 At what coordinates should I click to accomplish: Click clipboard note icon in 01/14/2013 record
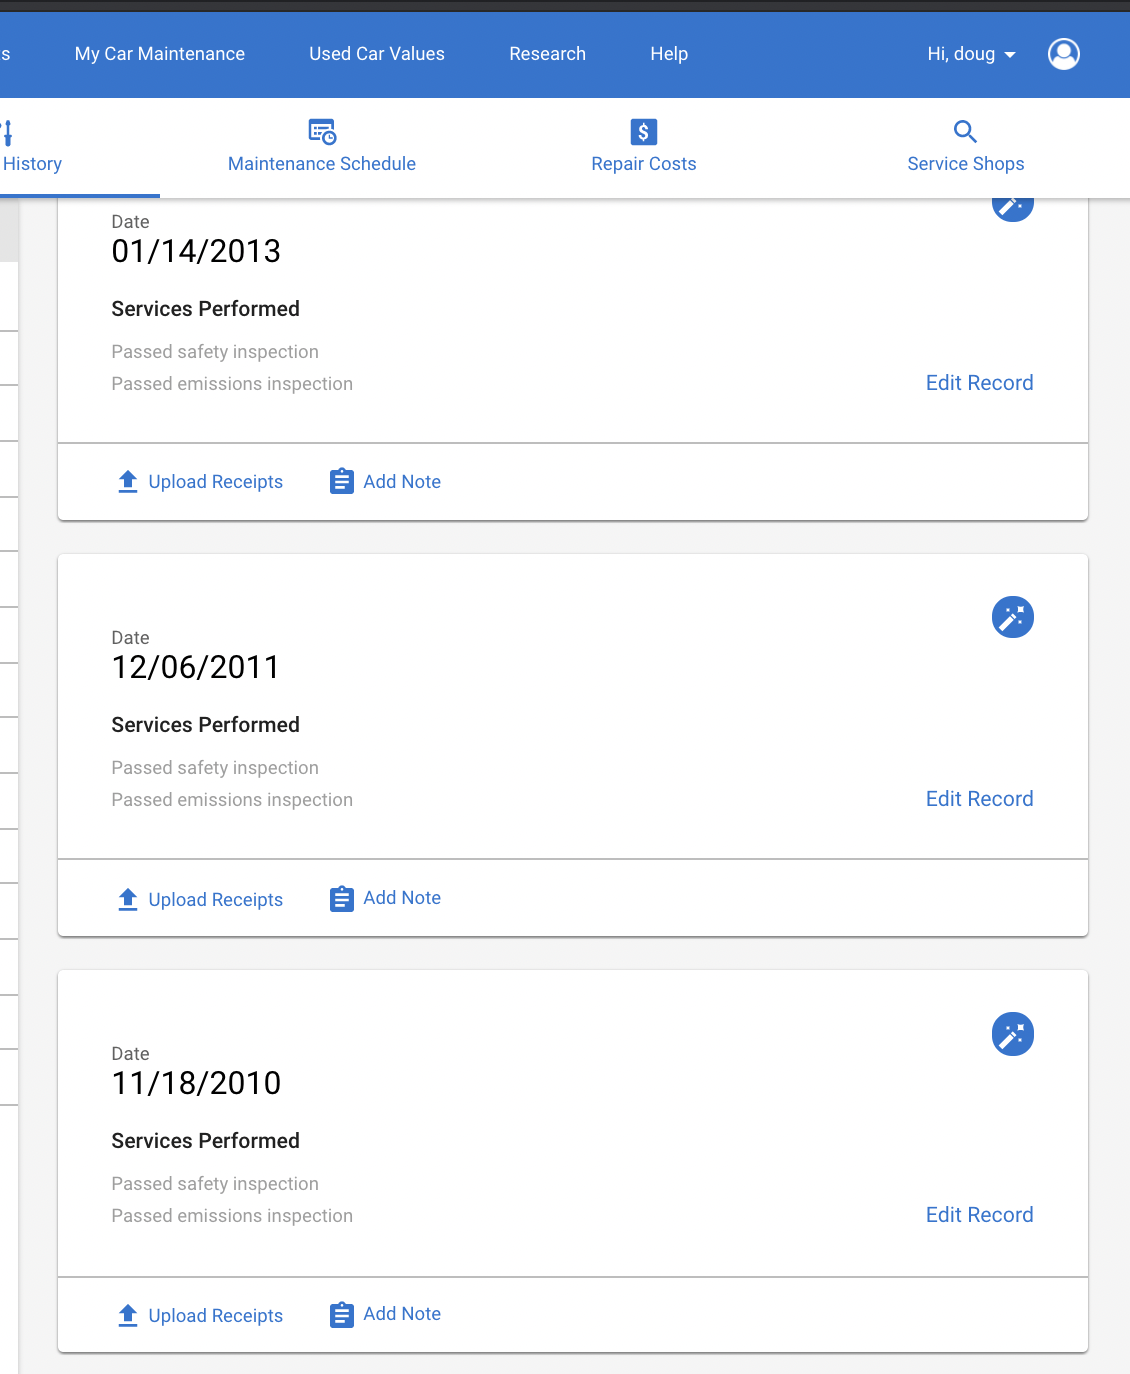(342, 482)
